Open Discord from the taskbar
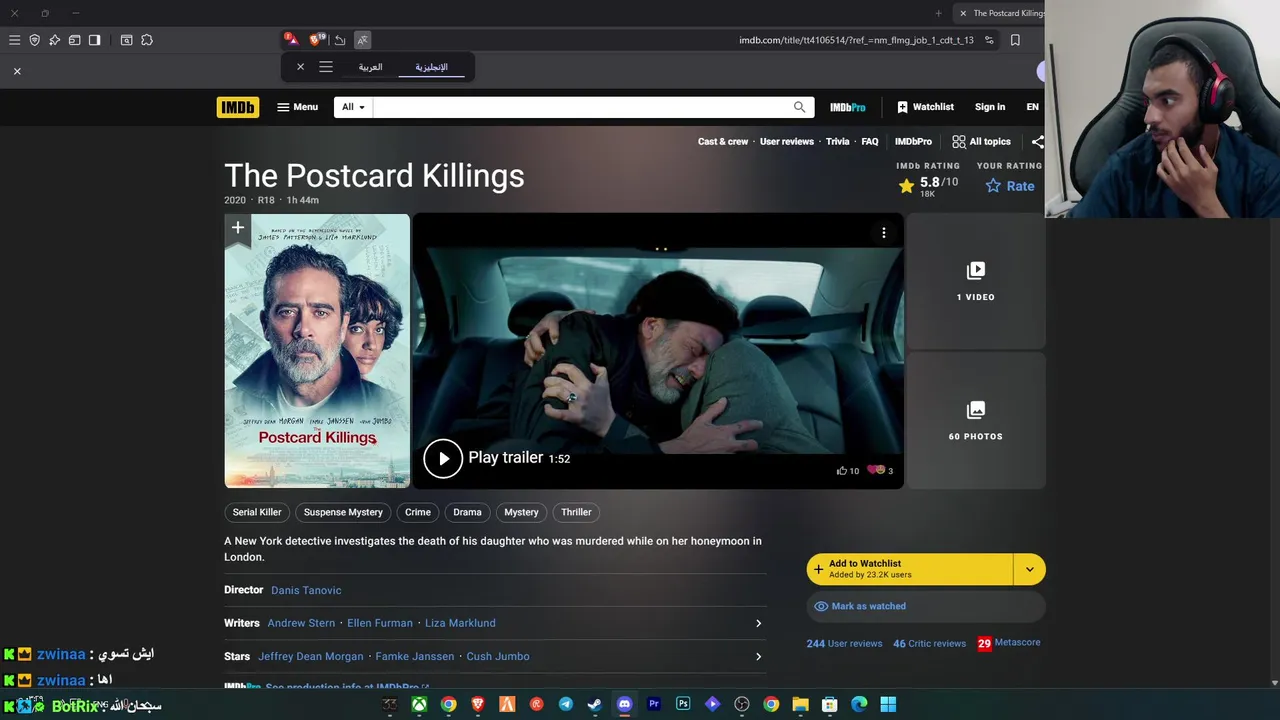Viewport: 1280px width, 720px height. click(624, 704)
